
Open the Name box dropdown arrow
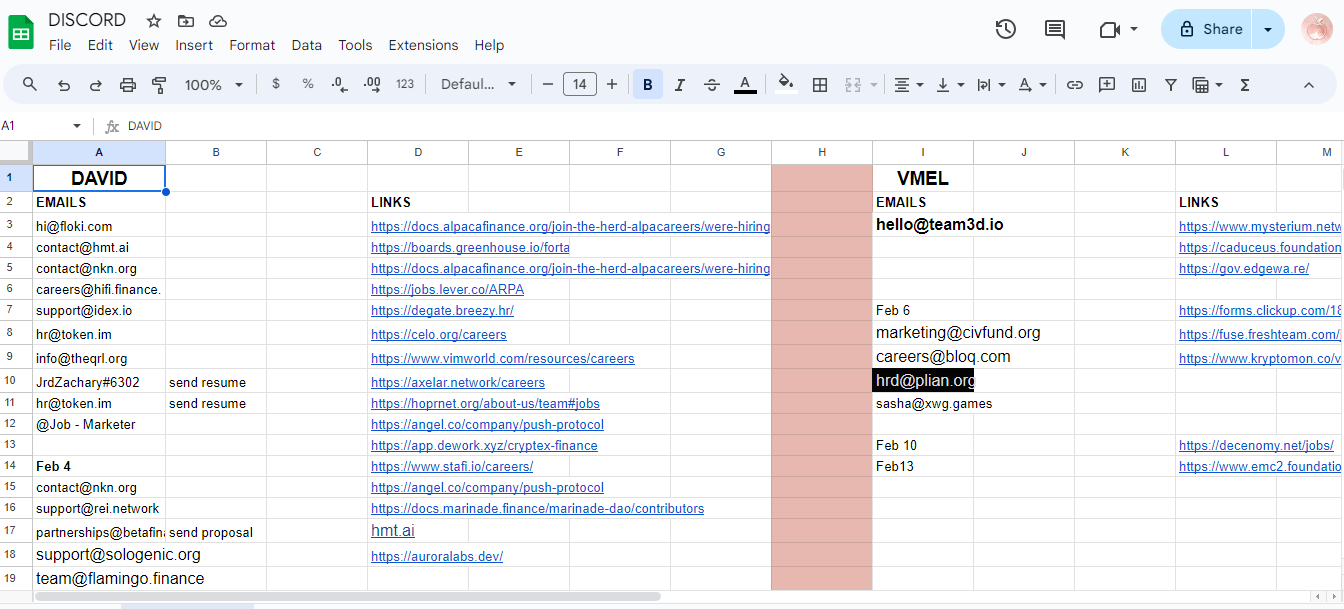[77, 126]
